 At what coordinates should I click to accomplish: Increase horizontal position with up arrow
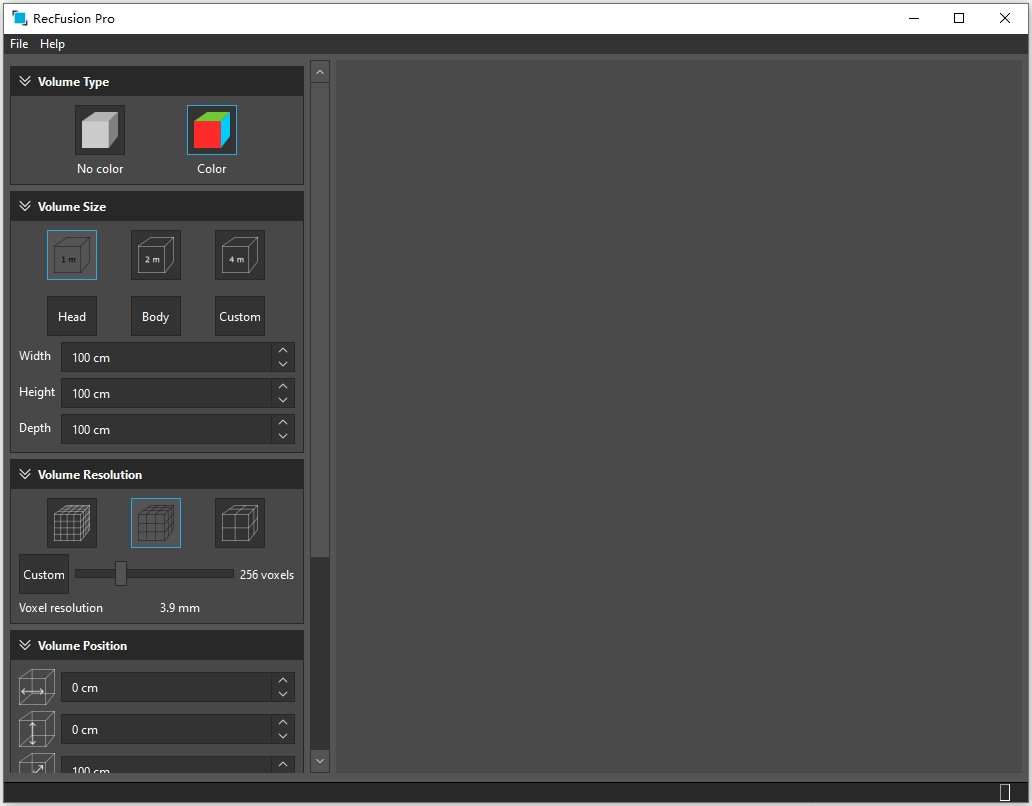(283, 680)
